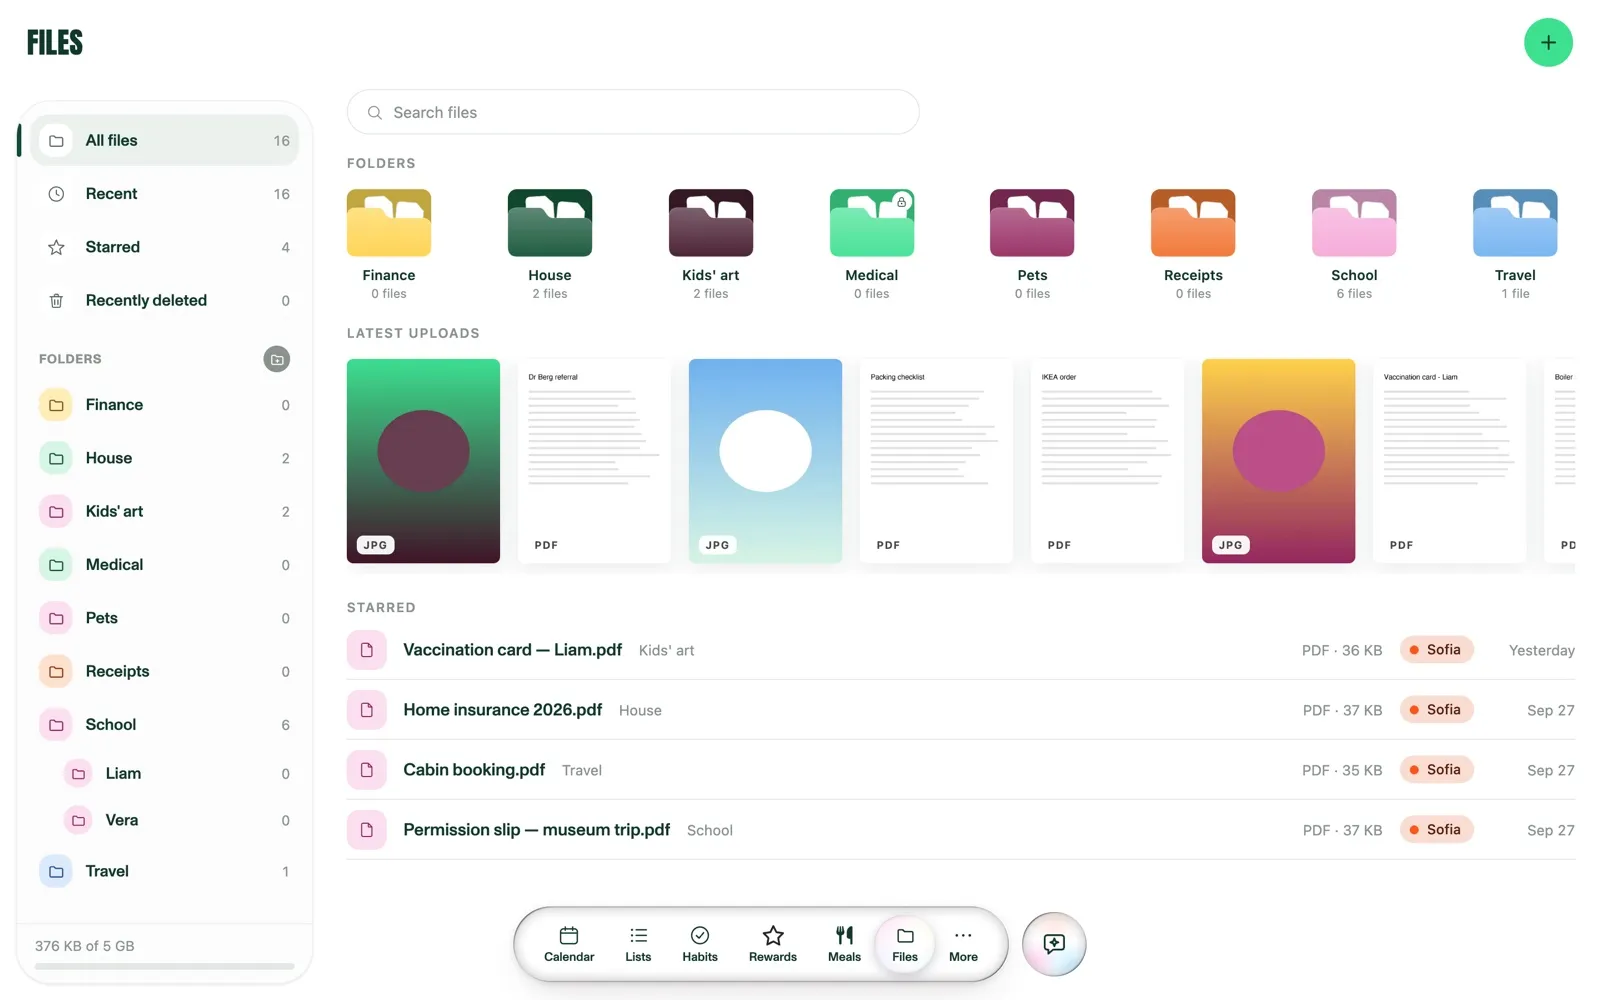1600x1000 pixels.
Task: Select the School folder in sidebar list
Action: click(165, 725)
